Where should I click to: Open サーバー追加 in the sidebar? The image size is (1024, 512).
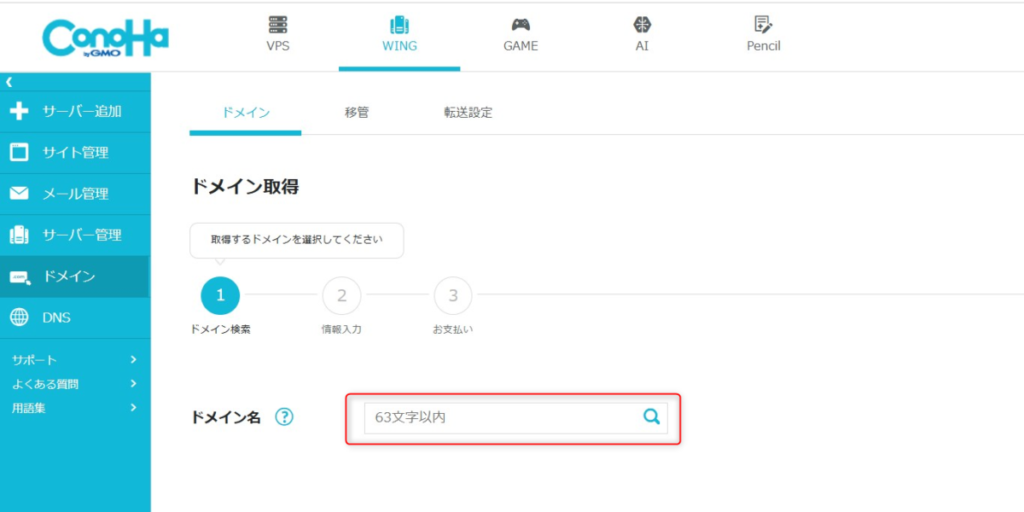(x=82, y=111)
